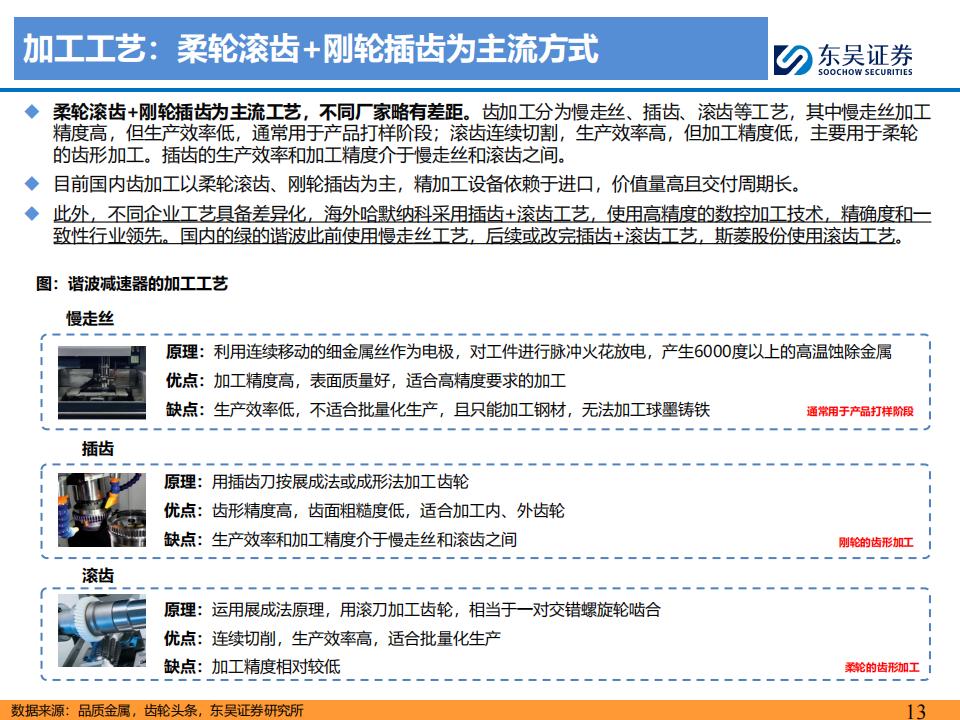
Task: Click 原理：用插齿刀按展成法或成形法加工齿轮
Action: (316, 482)
